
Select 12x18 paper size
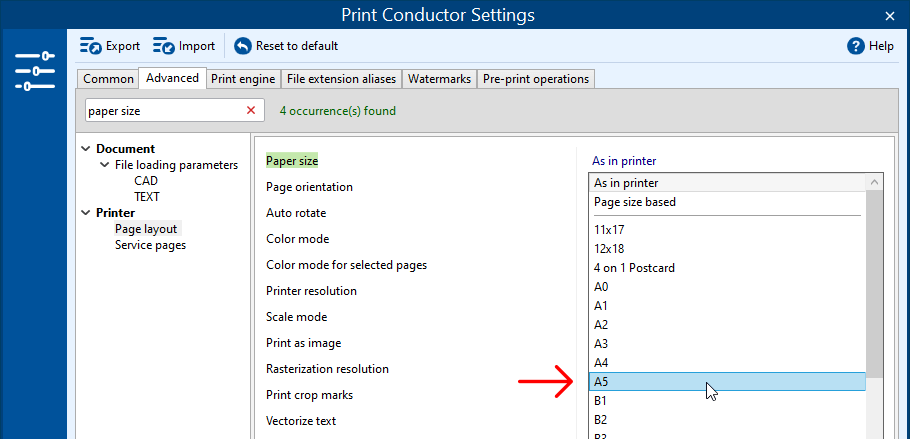point(727,249)
